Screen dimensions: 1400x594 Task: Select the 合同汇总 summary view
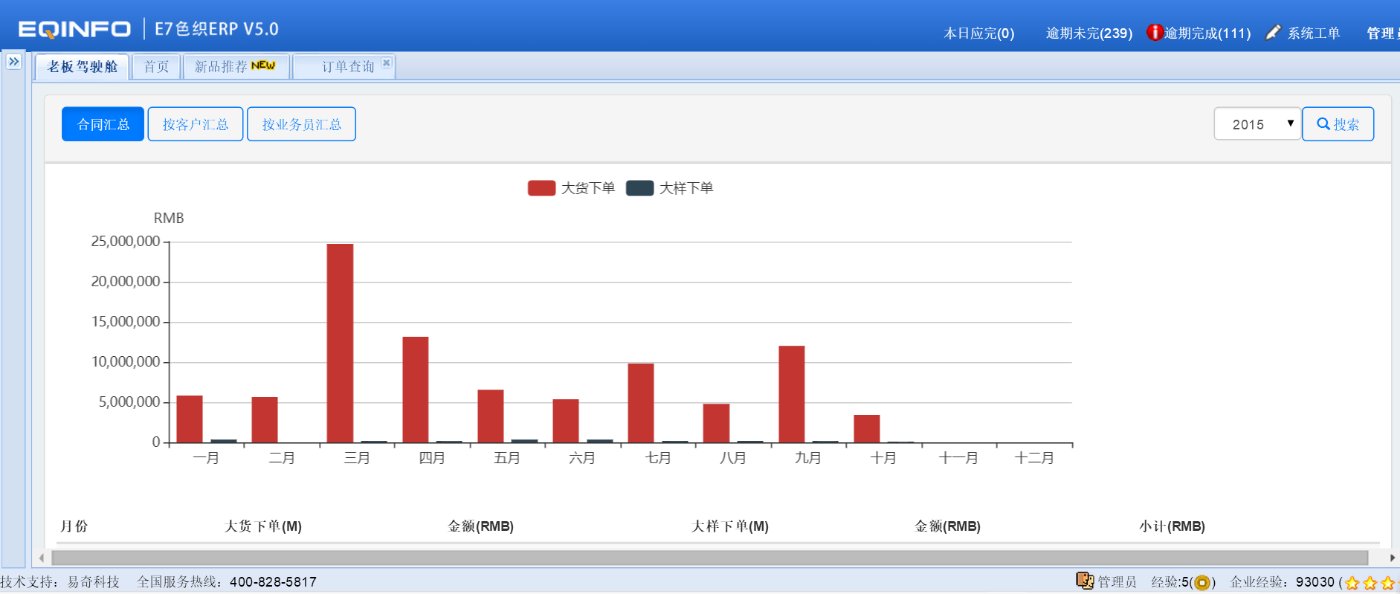103,124
